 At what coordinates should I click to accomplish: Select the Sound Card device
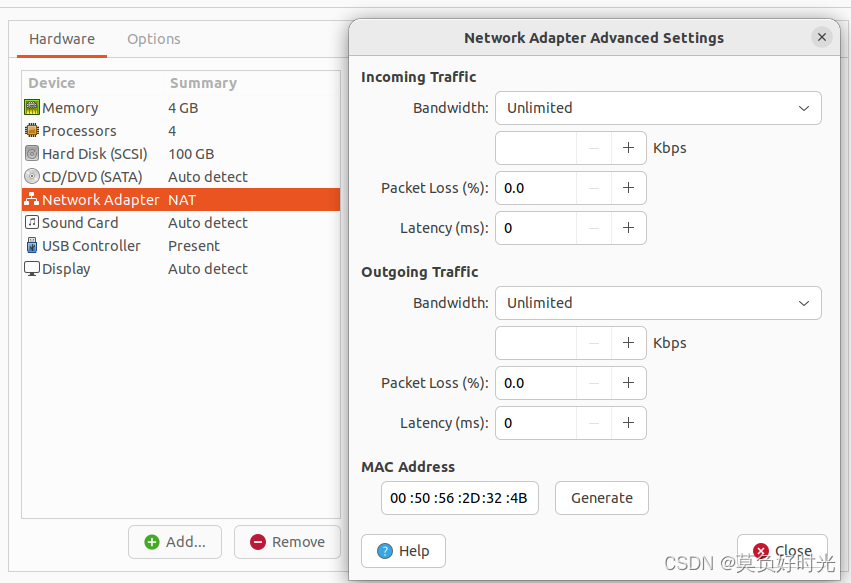pyautogui.click(x=31, y=222)
